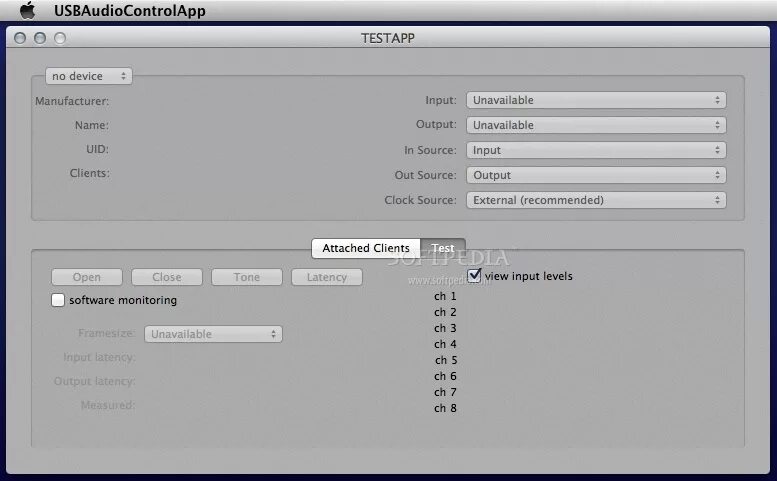Click the UID: label
Image resolution: width=777 pixels, height=481 pixels.
tap(97, 149)
